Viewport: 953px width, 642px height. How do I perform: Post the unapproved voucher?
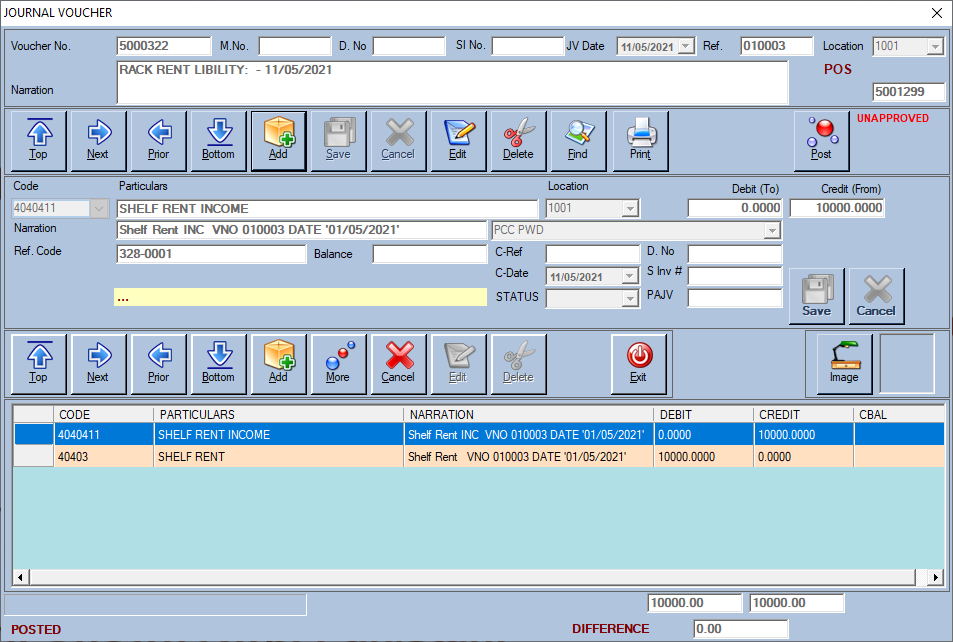(x=821, y=140)
